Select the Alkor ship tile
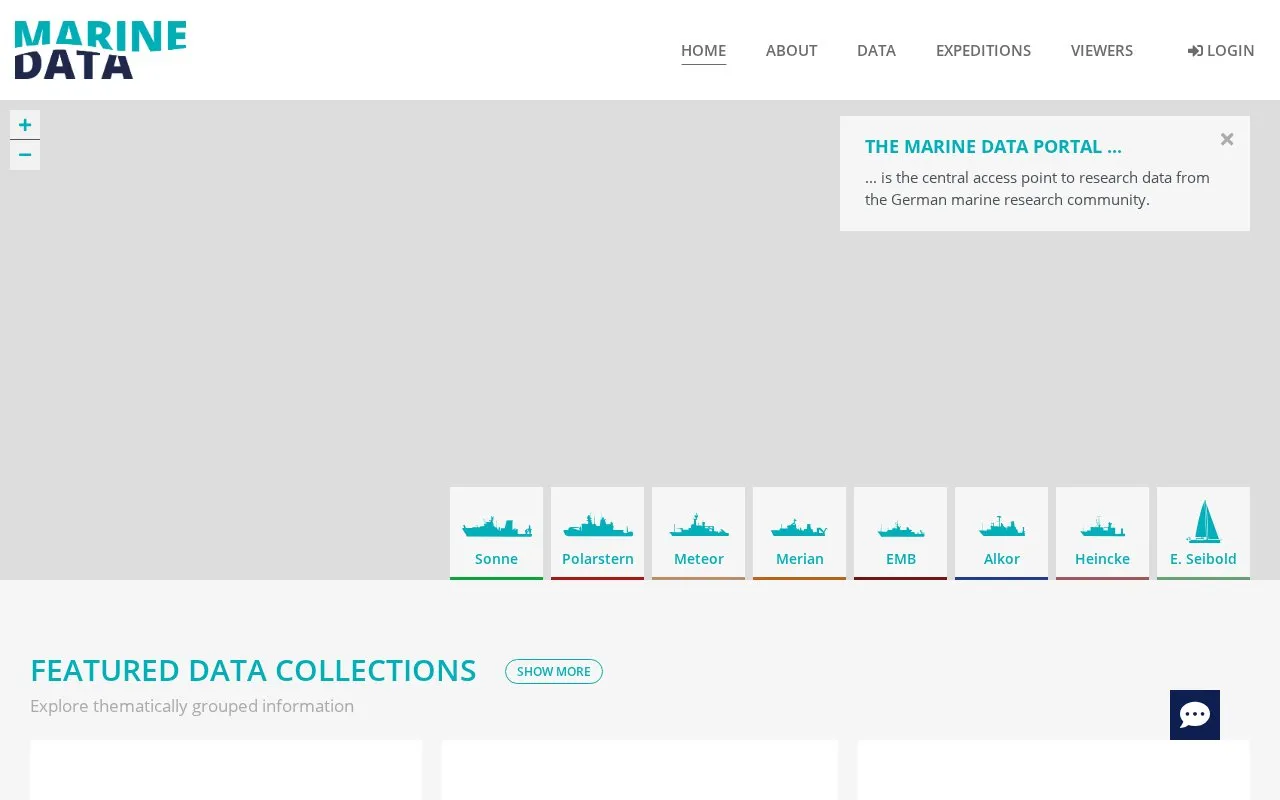 (1001, 533)
